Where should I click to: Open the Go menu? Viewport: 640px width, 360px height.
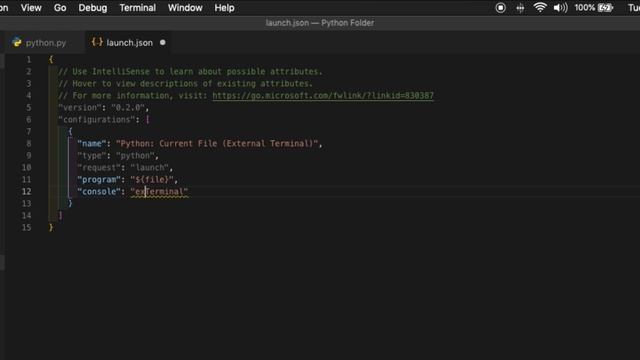pyautogui.click(x=60, y=8)
